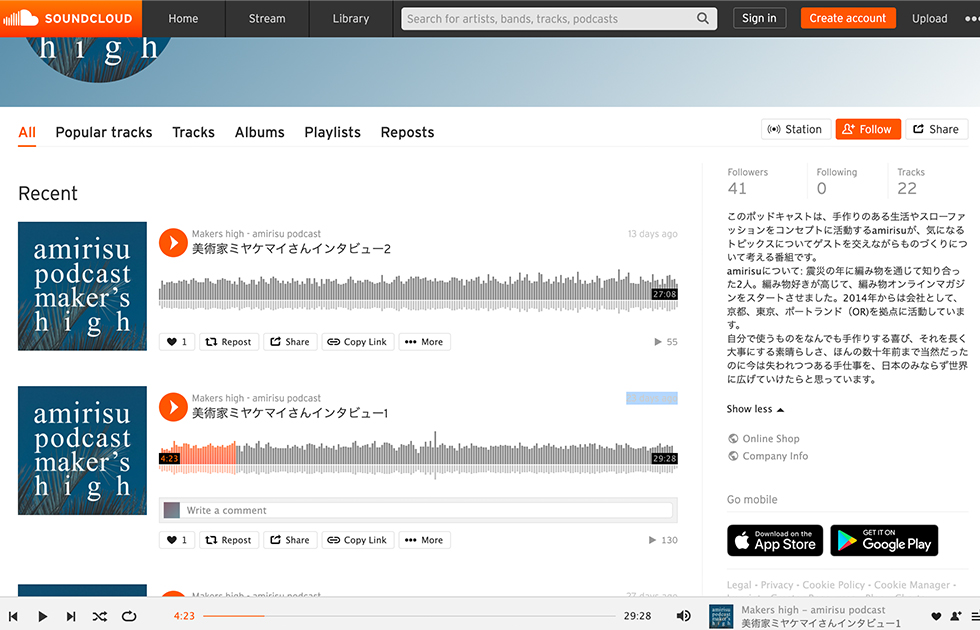Viewport: 980px width, 630px height.
Task: Like the インタビュー2 track
Action: (x=177, y=342)
